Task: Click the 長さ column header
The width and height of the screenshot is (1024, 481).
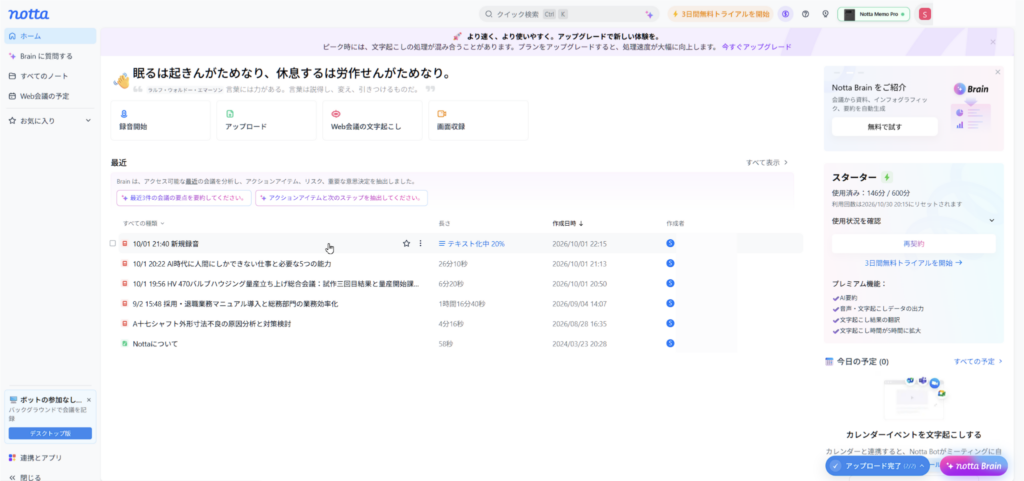Action: [x=444, y=223]
